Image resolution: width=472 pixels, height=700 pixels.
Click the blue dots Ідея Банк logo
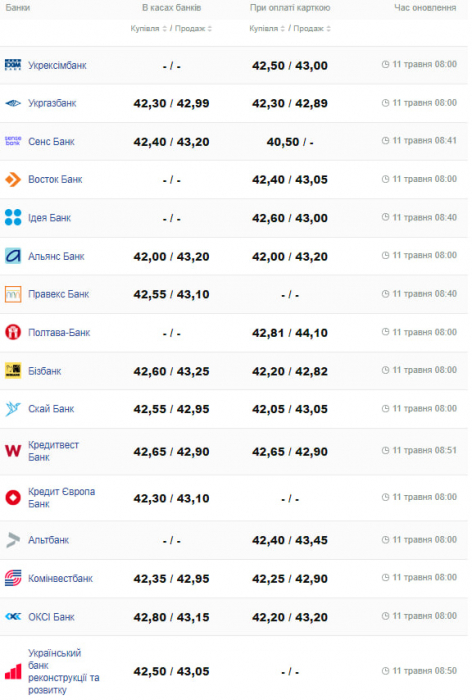pos(13,217)
